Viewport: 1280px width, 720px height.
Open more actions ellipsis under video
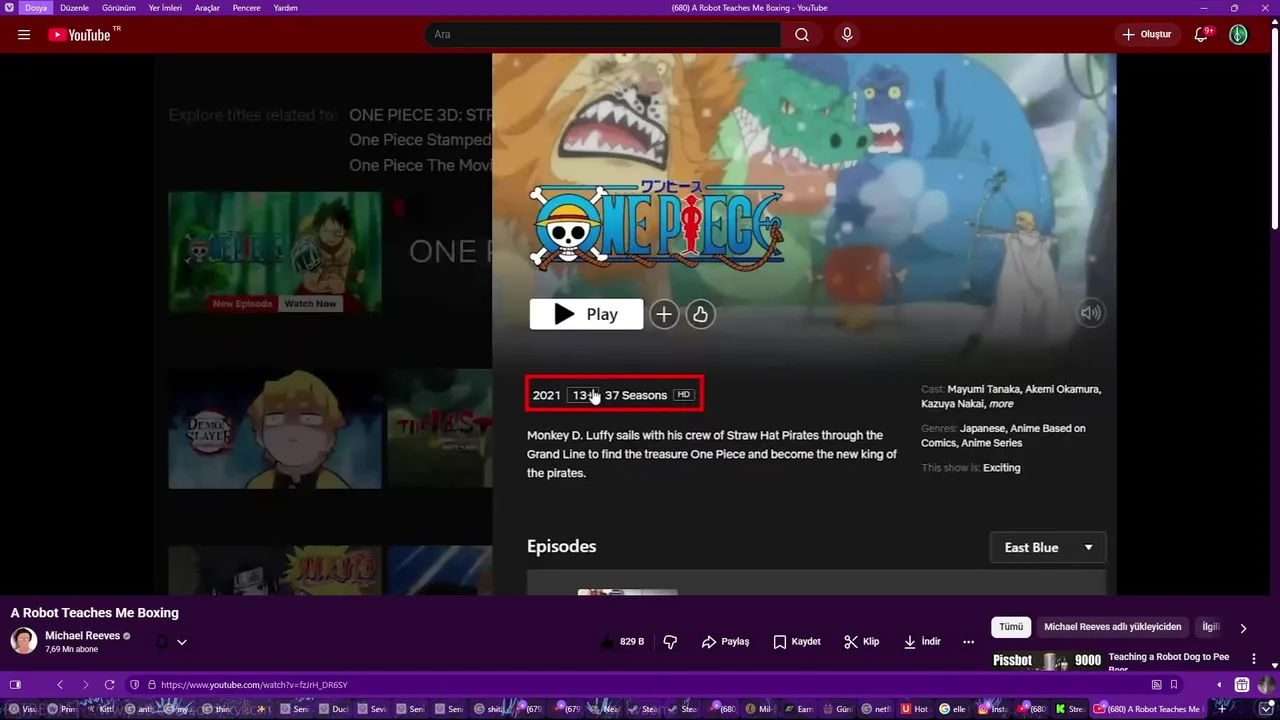click(x=968, y=642)
